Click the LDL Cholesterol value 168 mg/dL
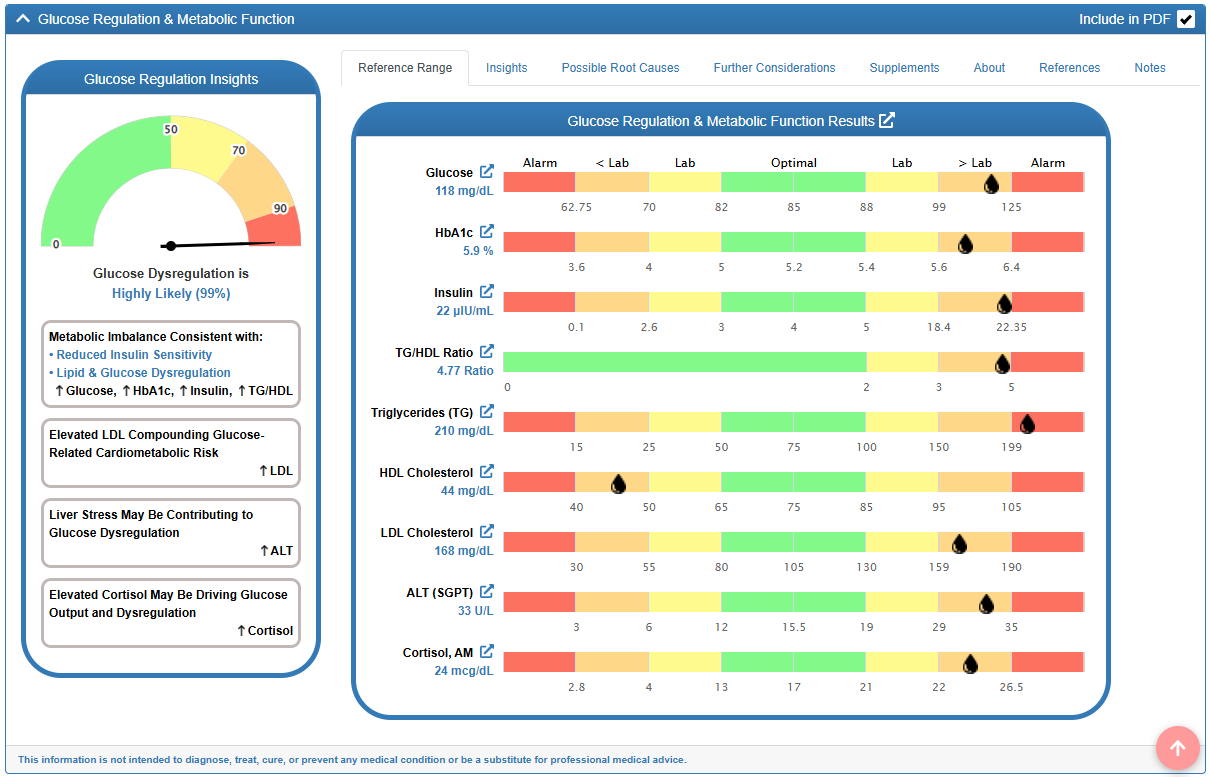 tap(464, 551)
